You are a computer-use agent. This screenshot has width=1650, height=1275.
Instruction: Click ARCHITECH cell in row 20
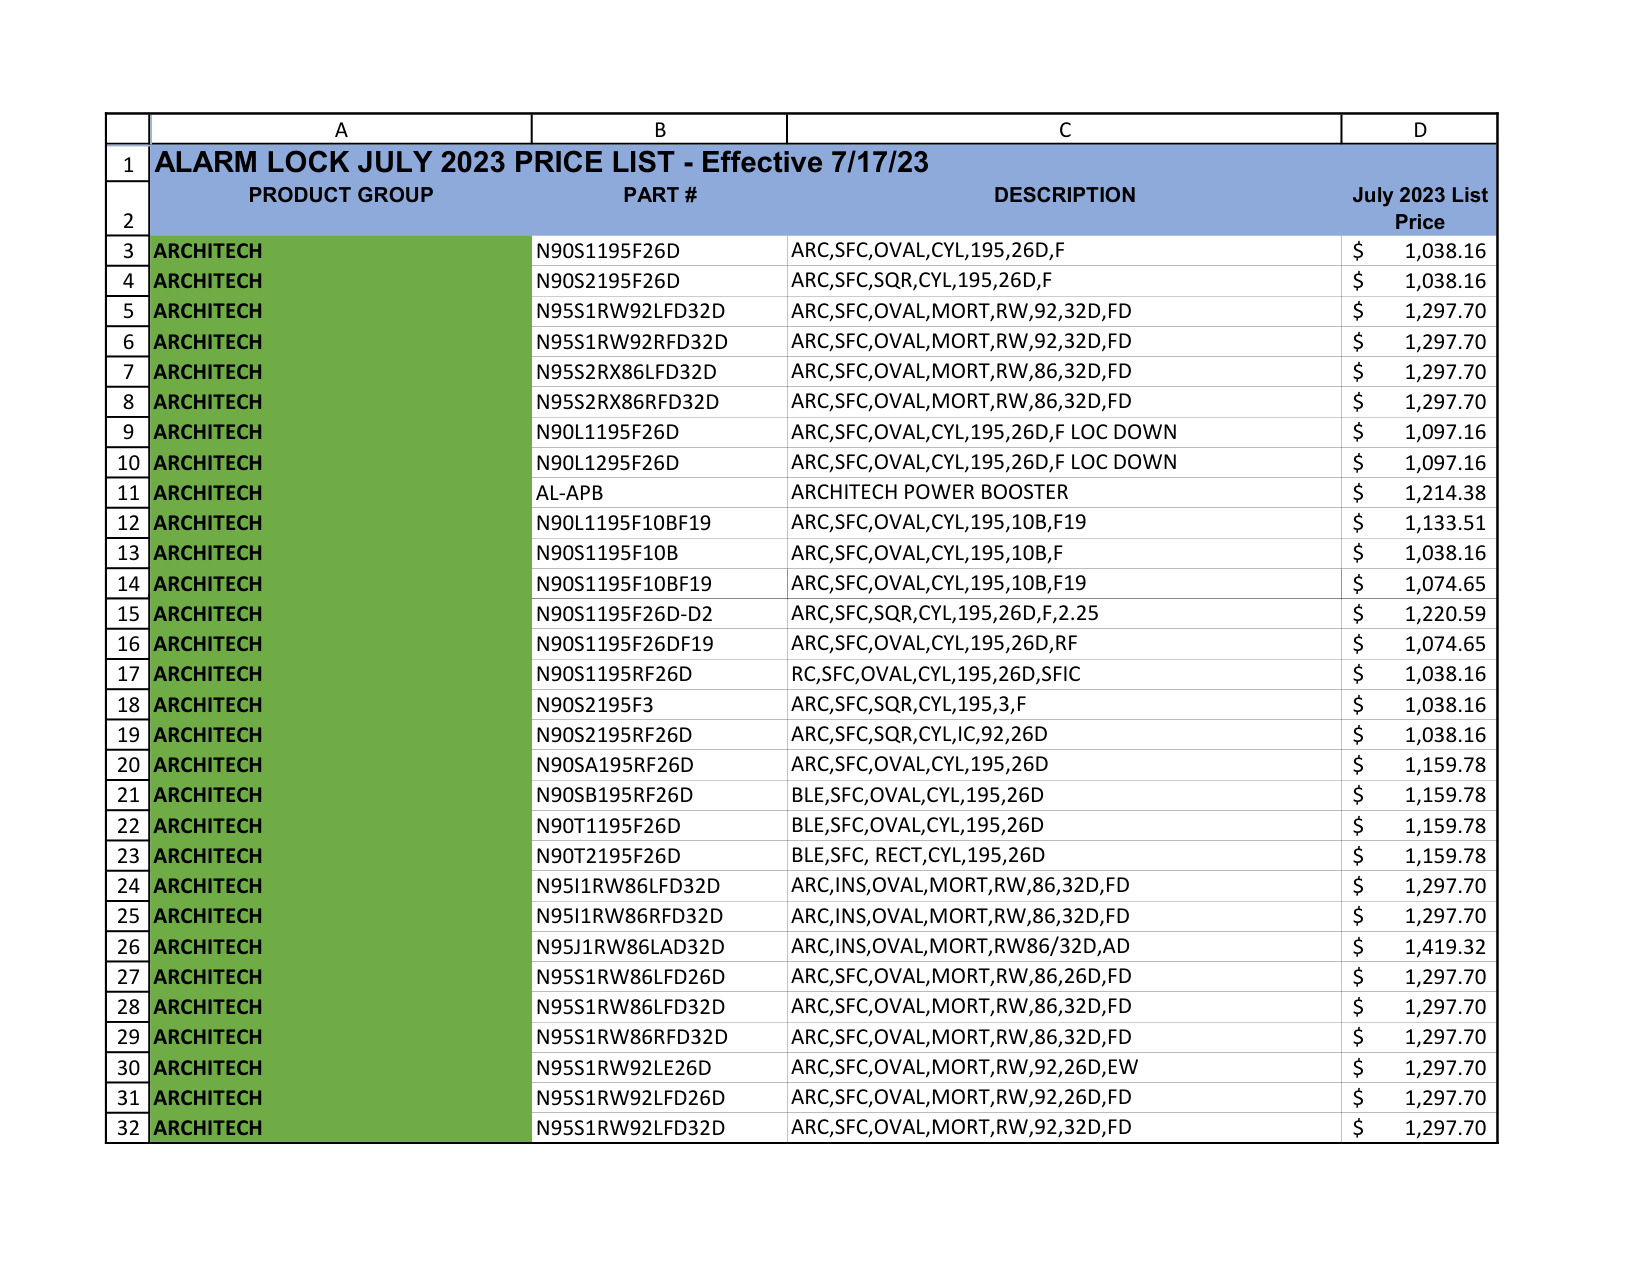click(340, 765)
